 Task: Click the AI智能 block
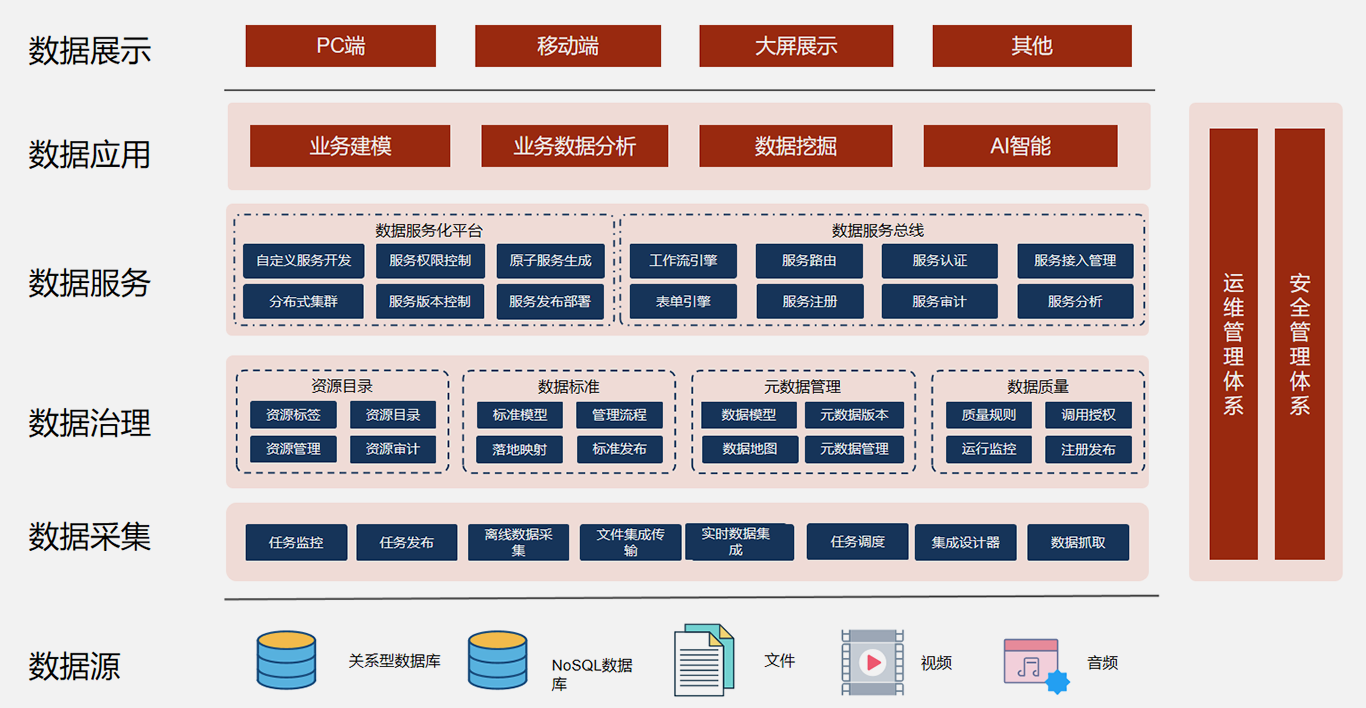point(1020,146)
